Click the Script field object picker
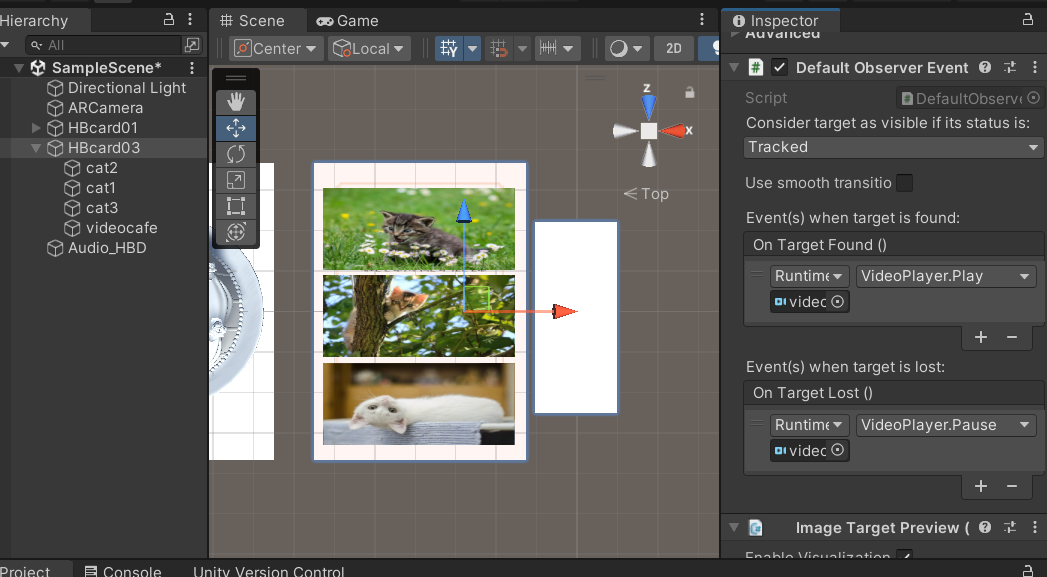The image size is (1047, 577). 1033,98
